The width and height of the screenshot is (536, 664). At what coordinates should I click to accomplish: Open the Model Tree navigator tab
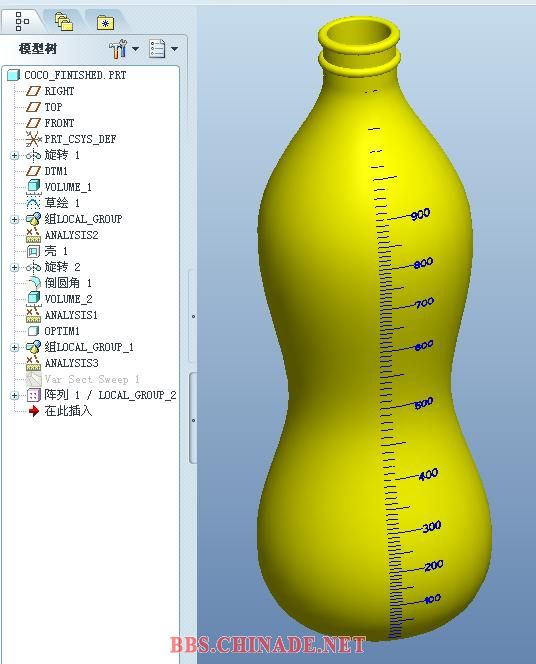click(22, 21)
